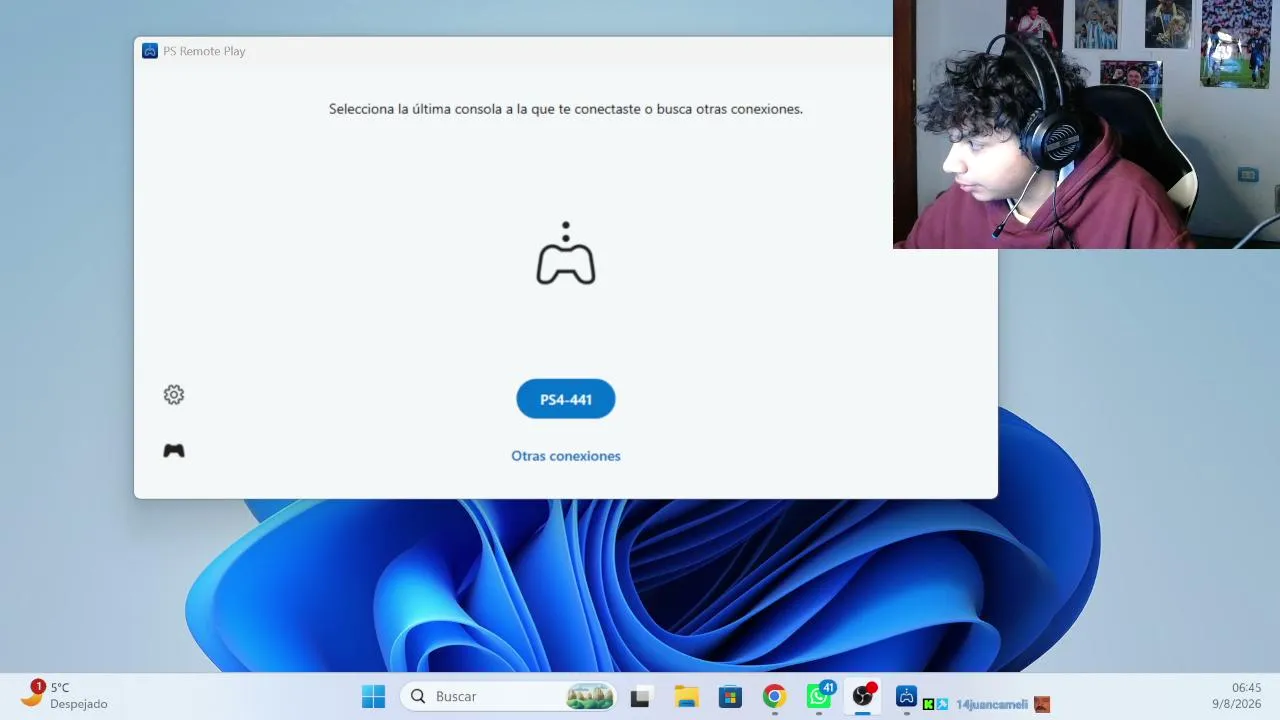Viewport: 1280px width, 720px height.
Task: Open Task View on the taskbar
Action: coord(640,696)
